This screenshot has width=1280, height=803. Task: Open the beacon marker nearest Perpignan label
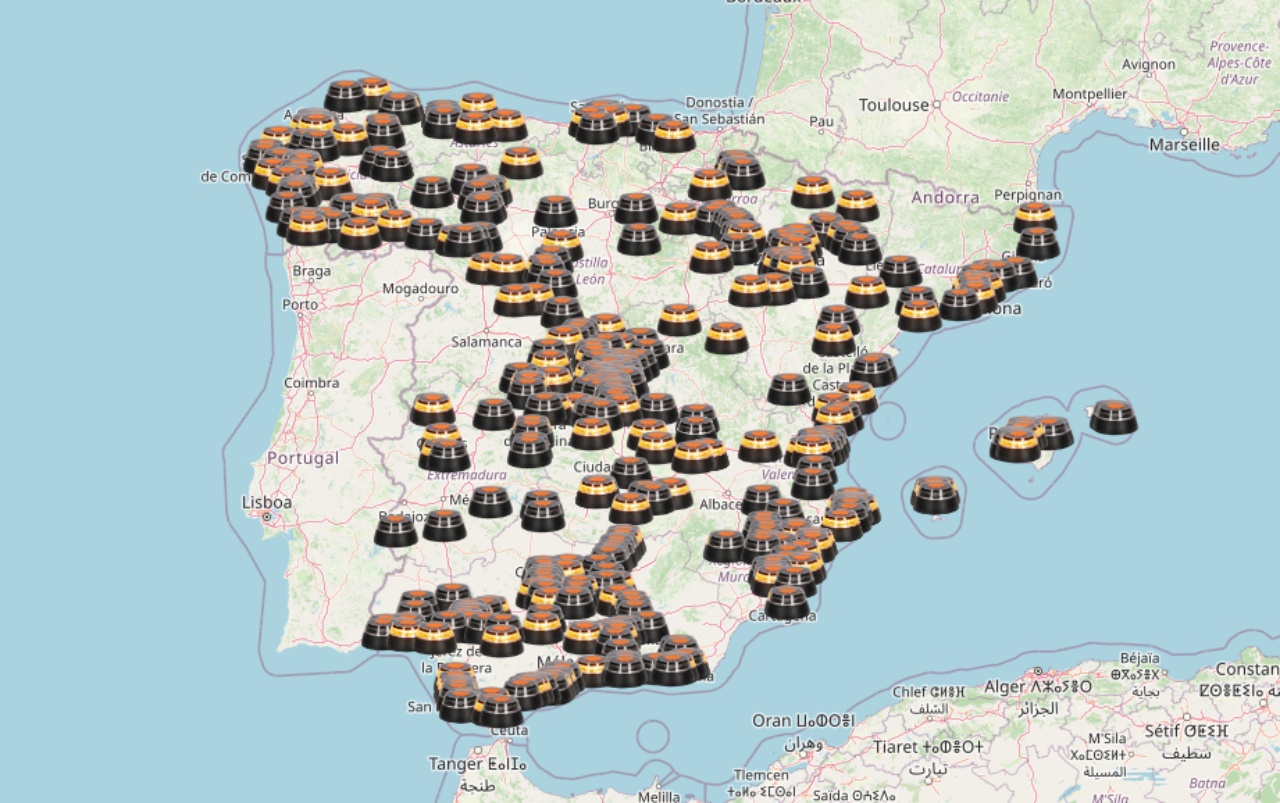tap(1034, 216)
